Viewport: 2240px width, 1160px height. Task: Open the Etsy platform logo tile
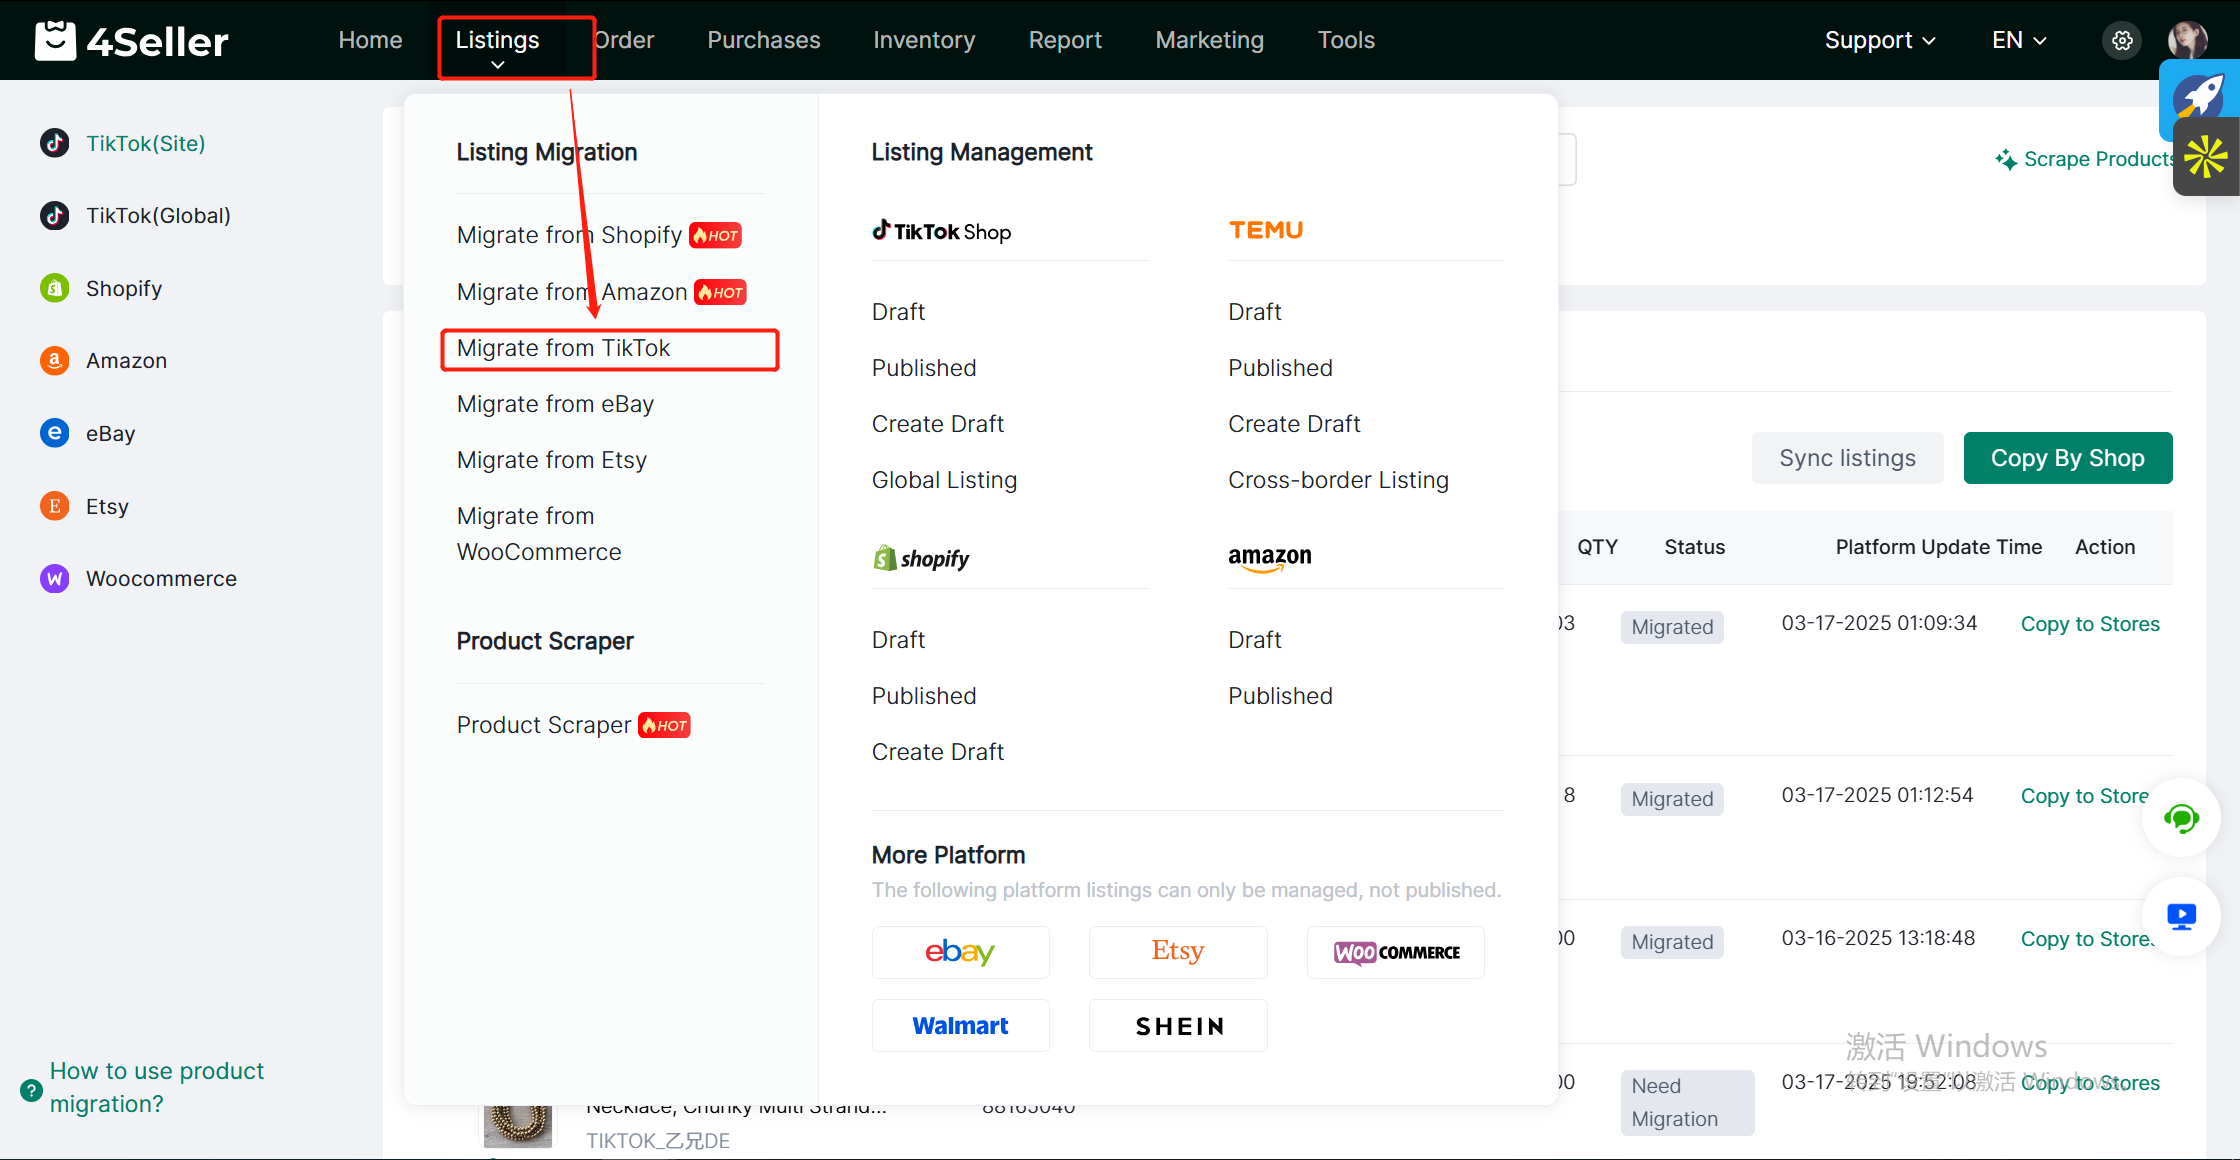[1178, 952]
